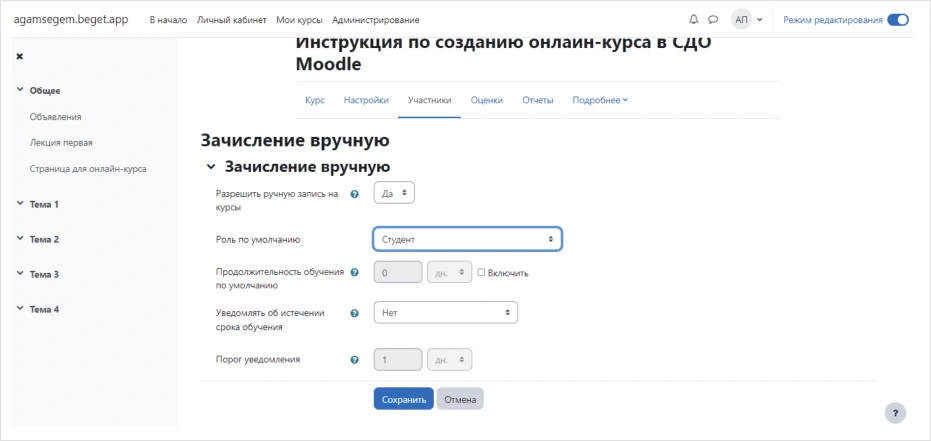The width and height of the screenshot is (931, 441).
Task: Open the Уведомлять Нет dropdown
Action: pyautogui.click(x=446, y=312)
